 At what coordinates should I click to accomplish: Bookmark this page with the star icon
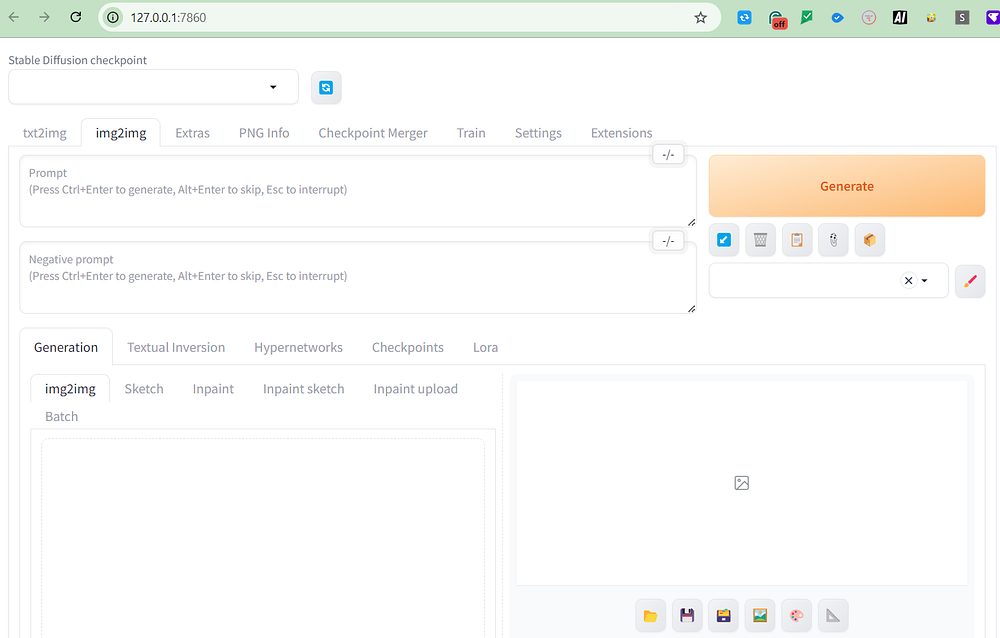coord(700,17)
